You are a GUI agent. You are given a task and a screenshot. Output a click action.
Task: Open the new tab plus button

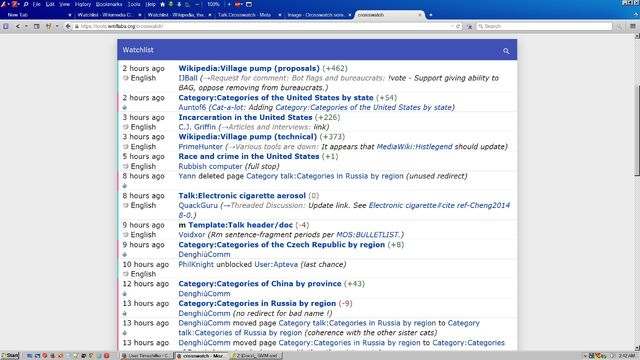click(x=431, y=15)
